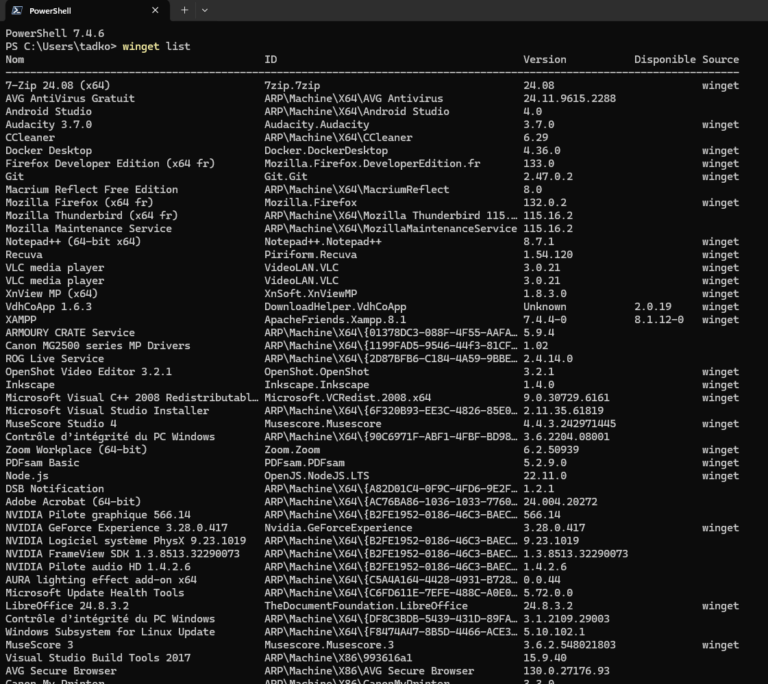Click the 'Inkscape.Inkscape' package ID
This screenshot has width=768, height=684.
pos(316,385)
